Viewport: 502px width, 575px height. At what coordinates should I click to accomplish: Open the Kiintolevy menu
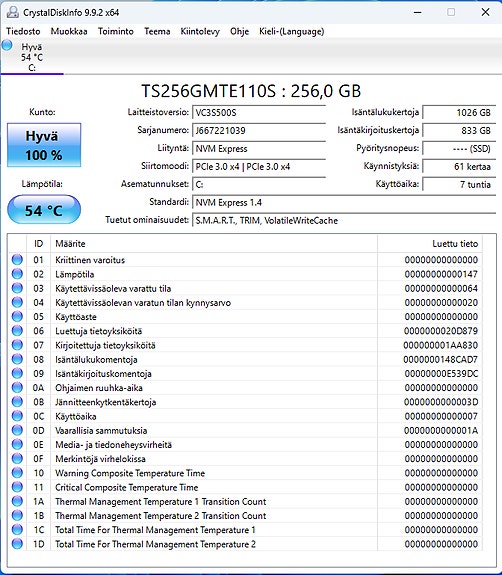tap(200, 32)
